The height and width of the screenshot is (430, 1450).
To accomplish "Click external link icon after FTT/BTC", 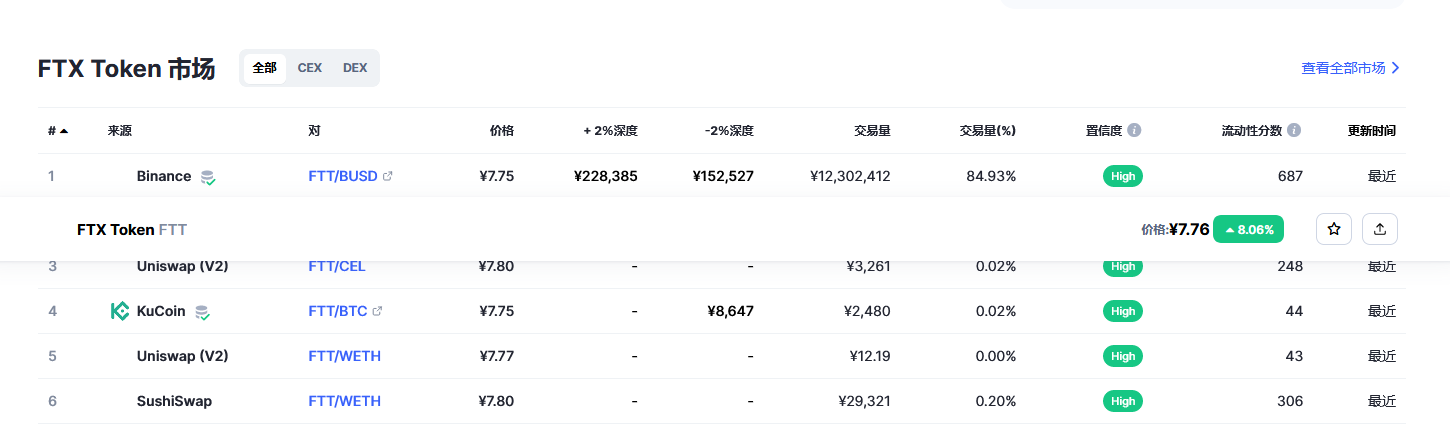I will (x=377, y=311).
